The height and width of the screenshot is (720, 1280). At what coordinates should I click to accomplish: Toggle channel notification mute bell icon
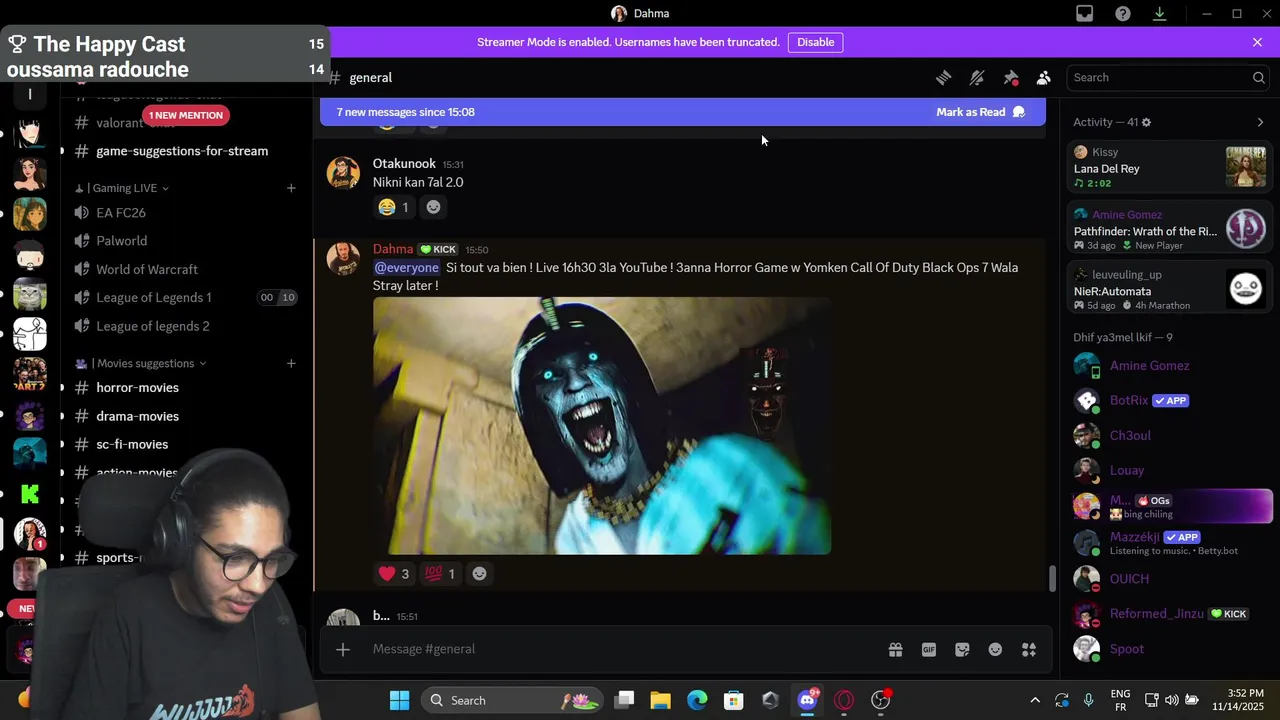click(977, 77)
